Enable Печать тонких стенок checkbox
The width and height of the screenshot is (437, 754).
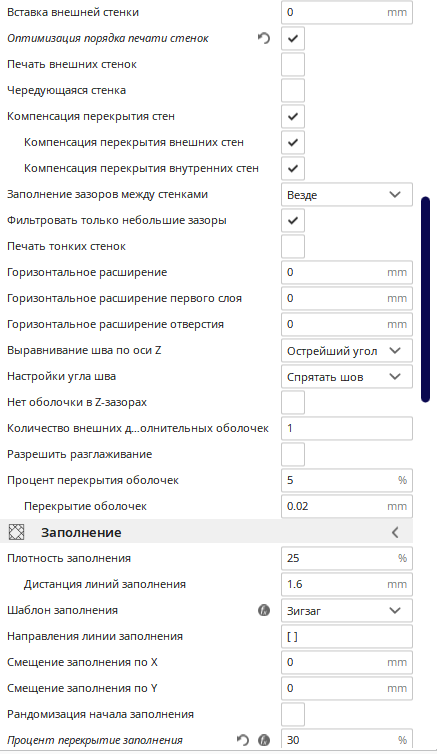[x=293, y=246]
